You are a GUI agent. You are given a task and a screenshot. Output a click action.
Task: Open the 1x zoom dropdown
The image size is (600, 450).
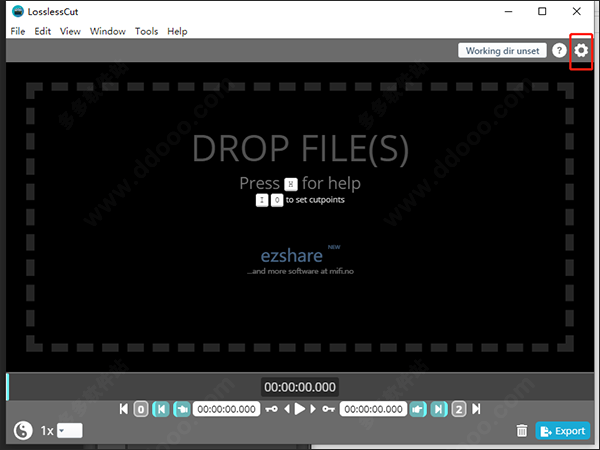(x=70, y=430)
